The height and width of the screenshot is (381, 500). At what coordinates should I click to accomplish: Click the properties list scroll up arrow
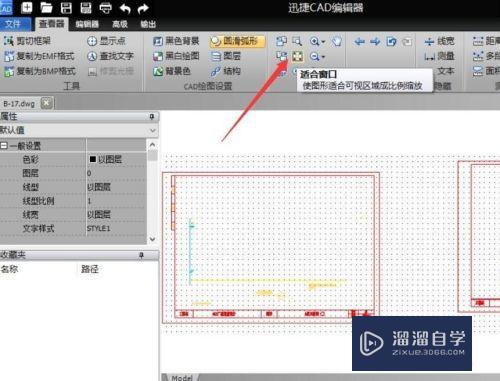pos(152,145)
